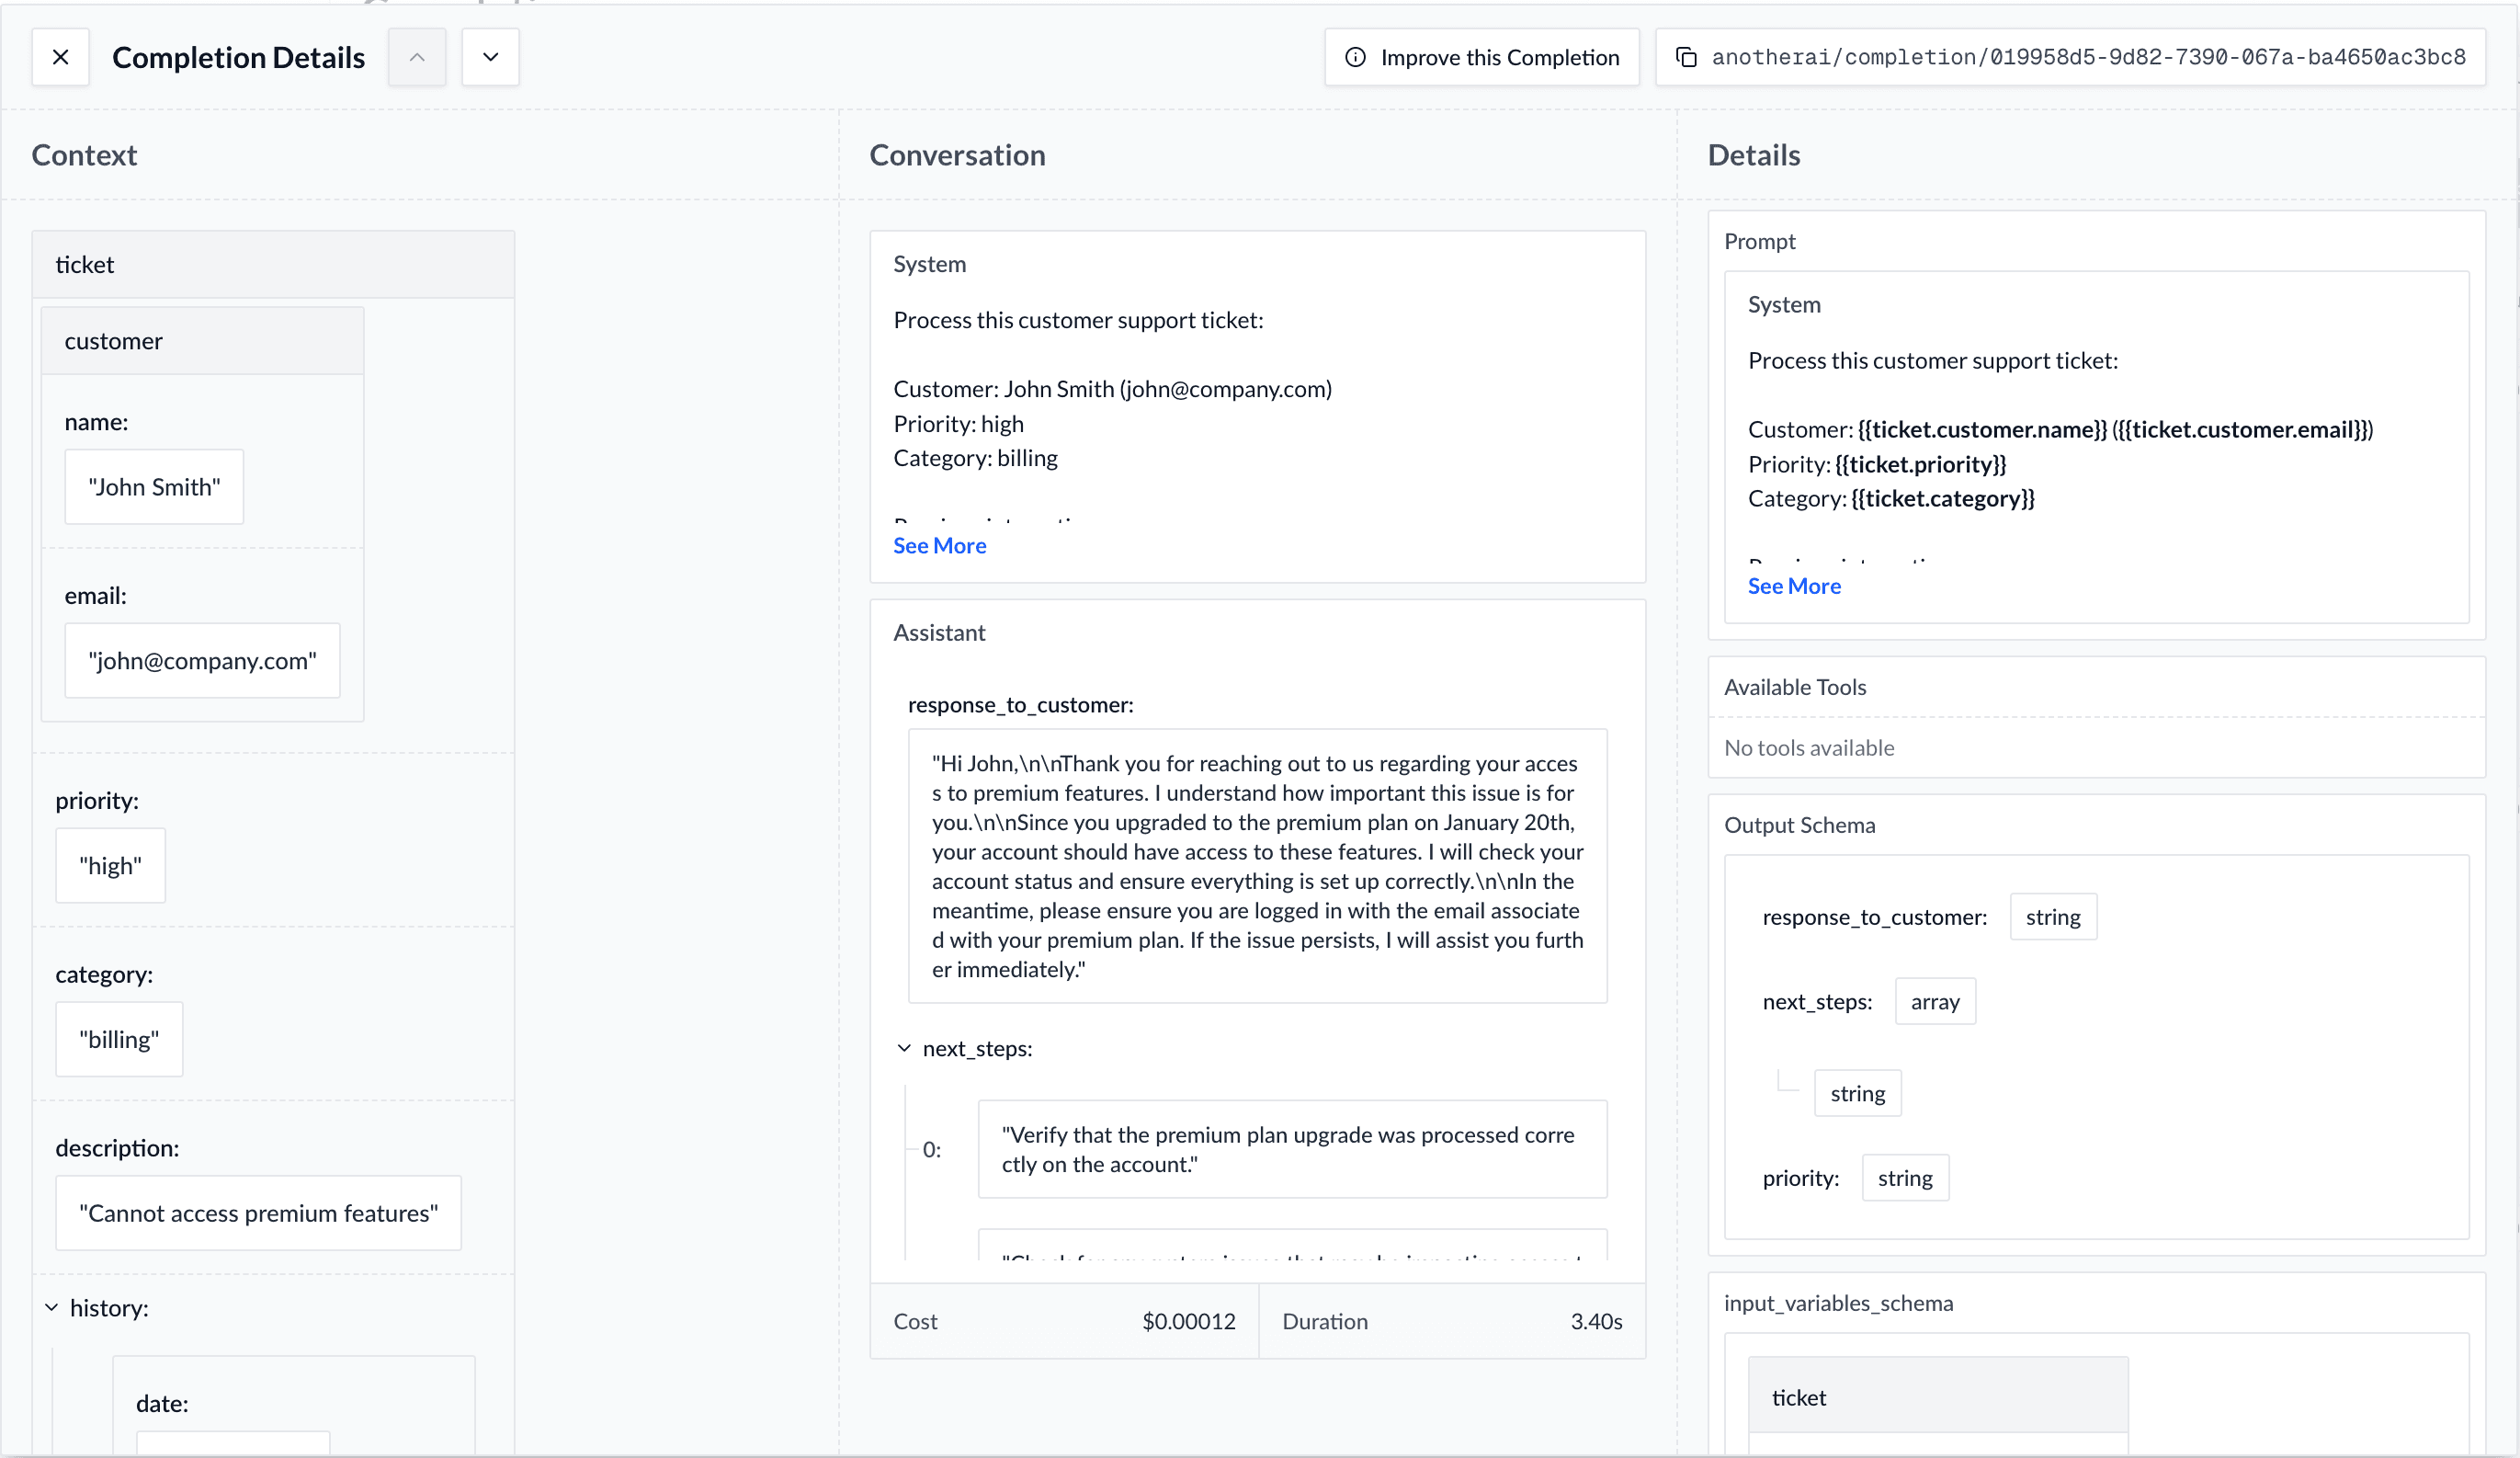
Task: Close the Completion Details panel
Action: (60, 57)
